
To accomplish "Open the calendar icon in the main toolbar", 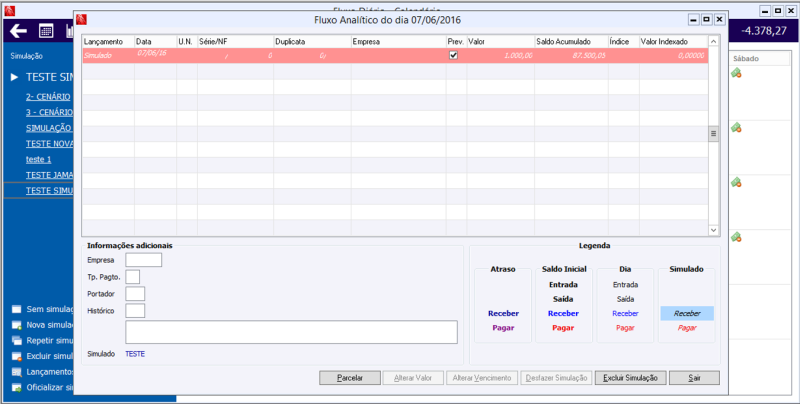I will click(x=46, y=31).
